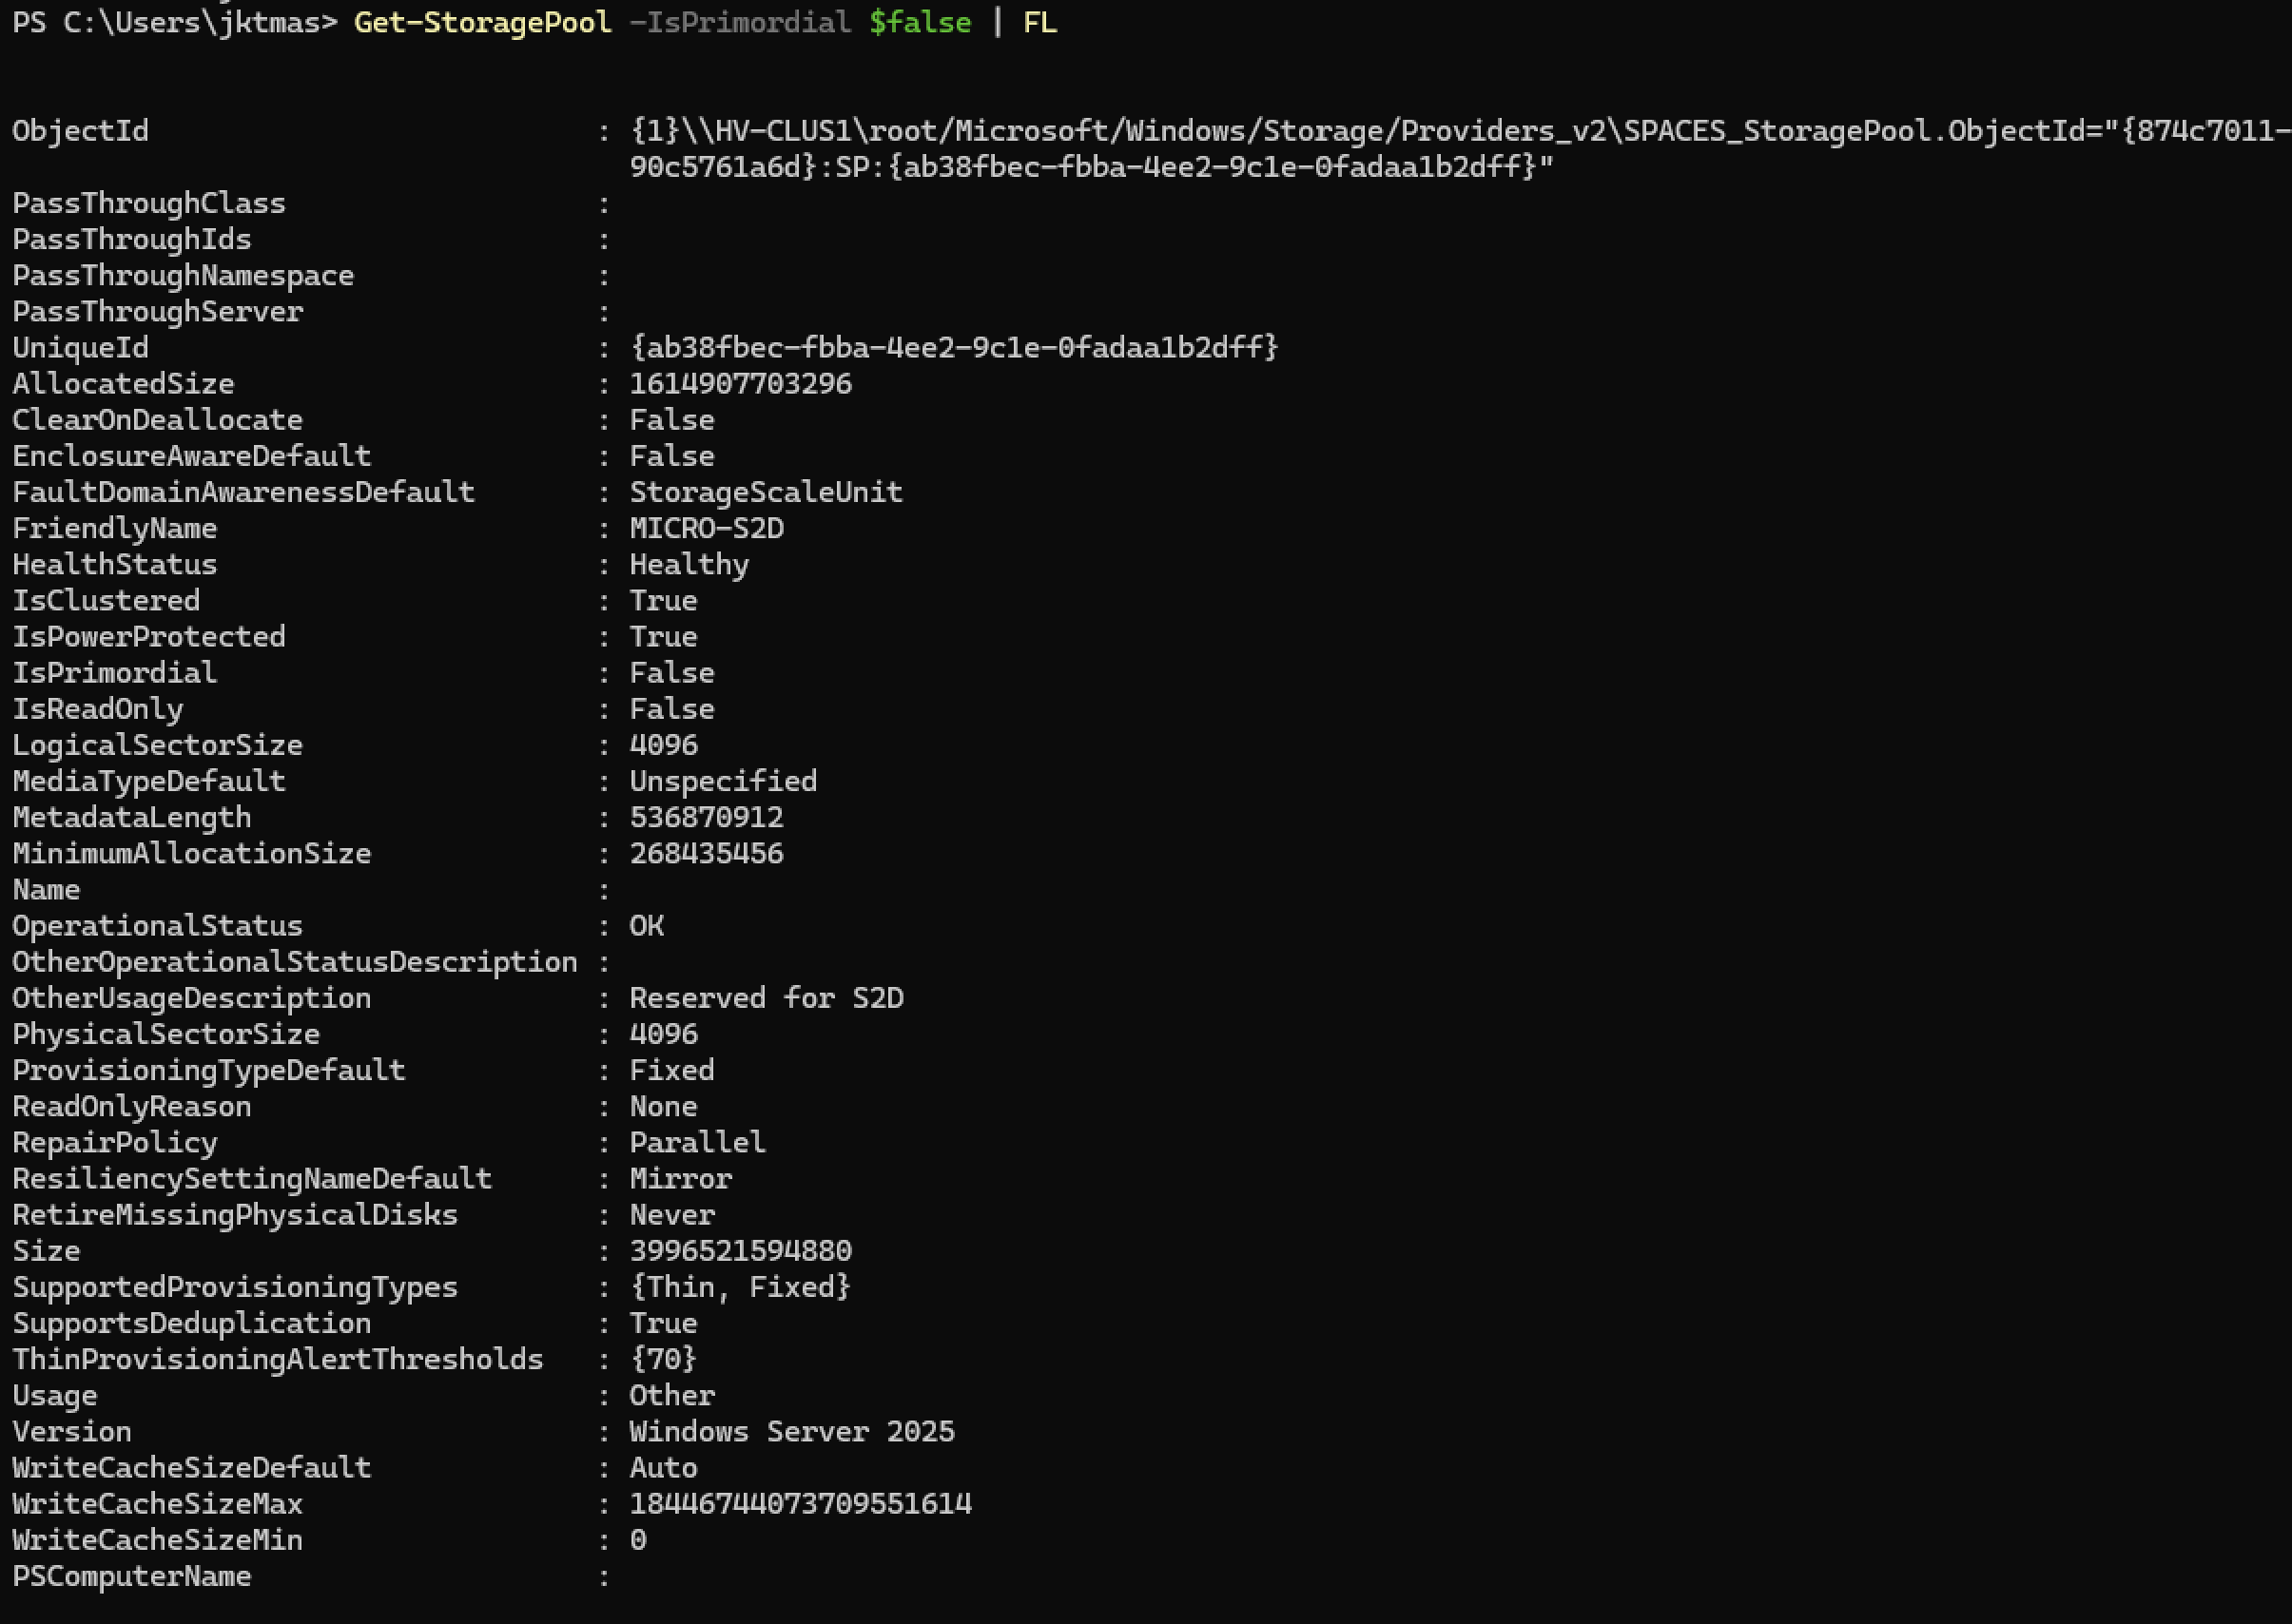Click the Version value Windows Server 2025
Viewport: 2292px width, 1624px height.
pos(791,1431)
